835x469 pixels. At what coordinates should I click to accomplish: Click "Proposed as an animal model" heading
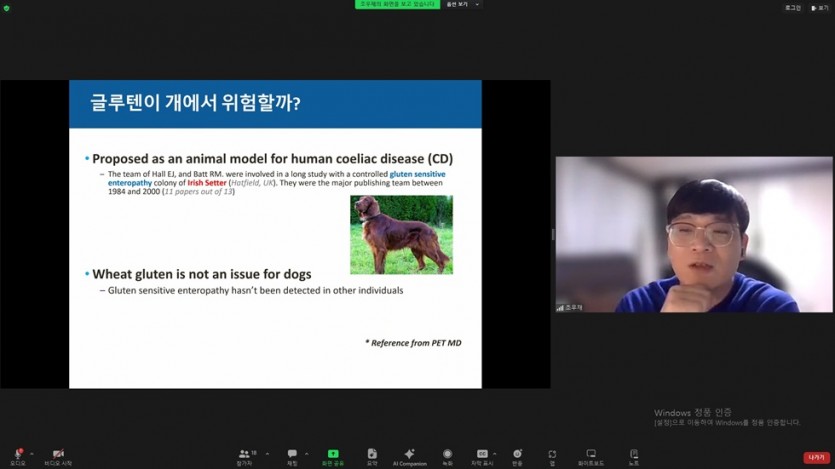pyautogui.click(x=273, y=159)
